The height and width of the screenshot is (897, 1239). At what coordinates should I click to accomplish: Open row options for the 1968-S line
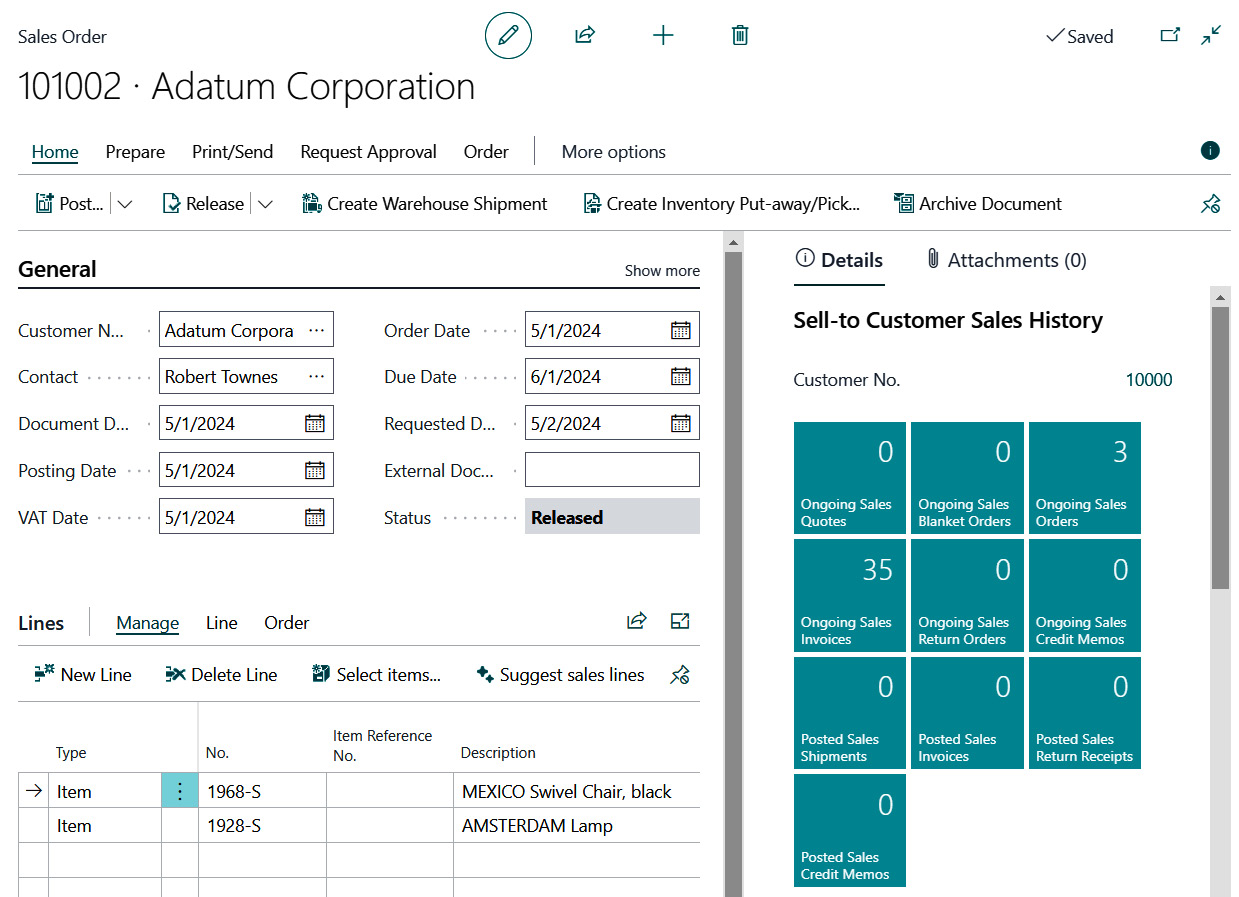click(180, 791)
